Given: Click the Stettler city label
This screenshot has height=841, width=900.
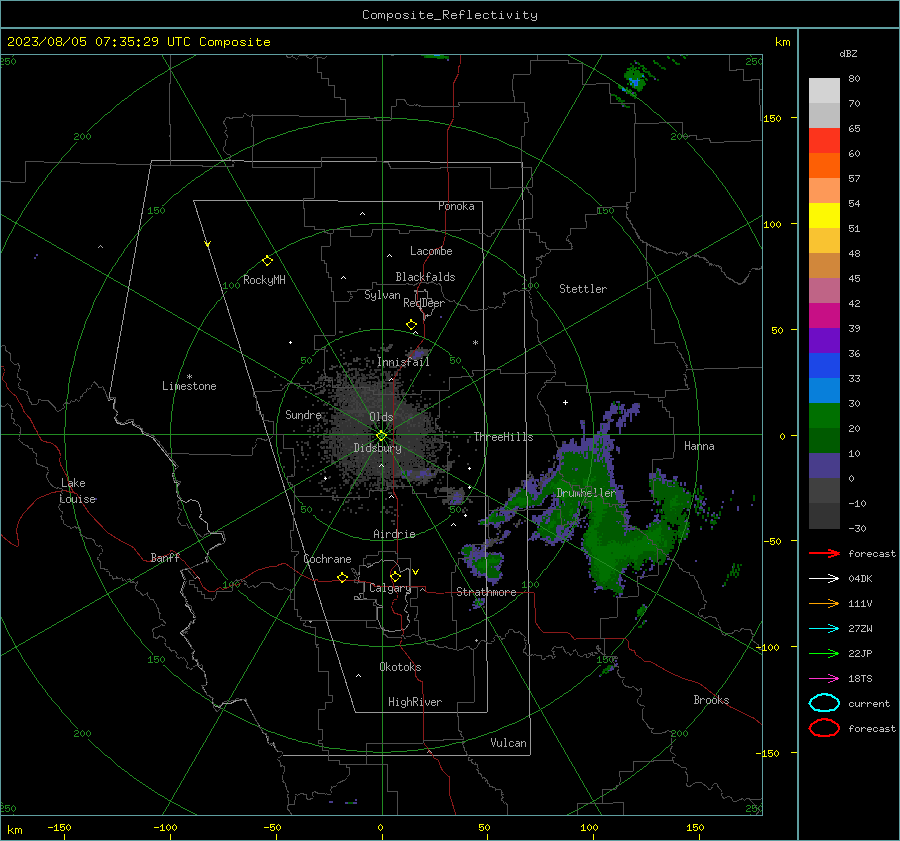Looking at the screenshot, I should (583, 289).
